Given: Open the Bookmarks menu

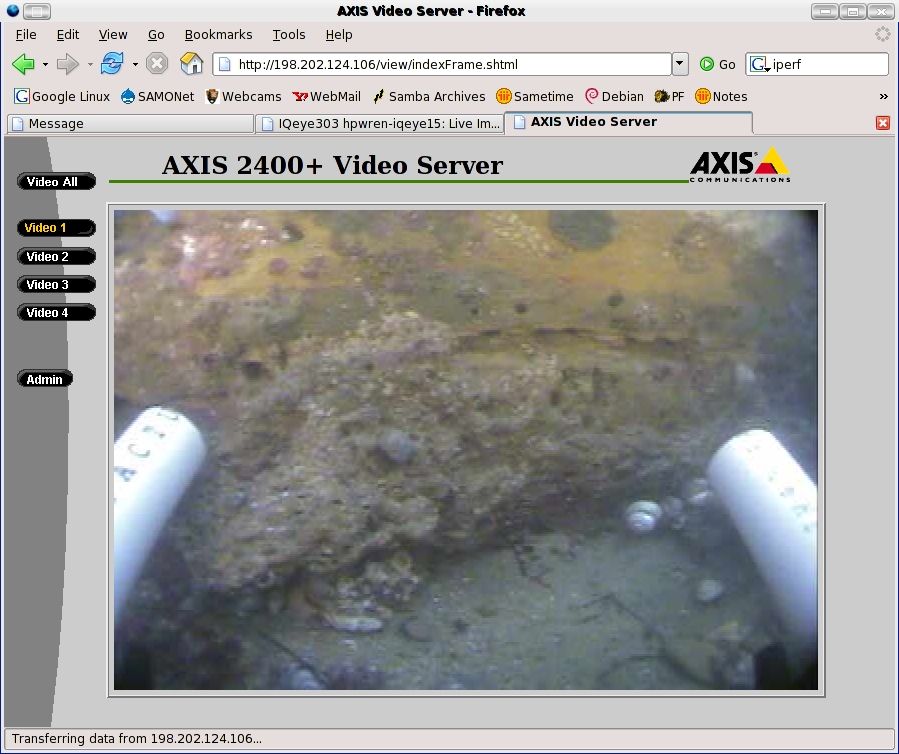Looking at the screenshot, I should (x=218, y=34).
